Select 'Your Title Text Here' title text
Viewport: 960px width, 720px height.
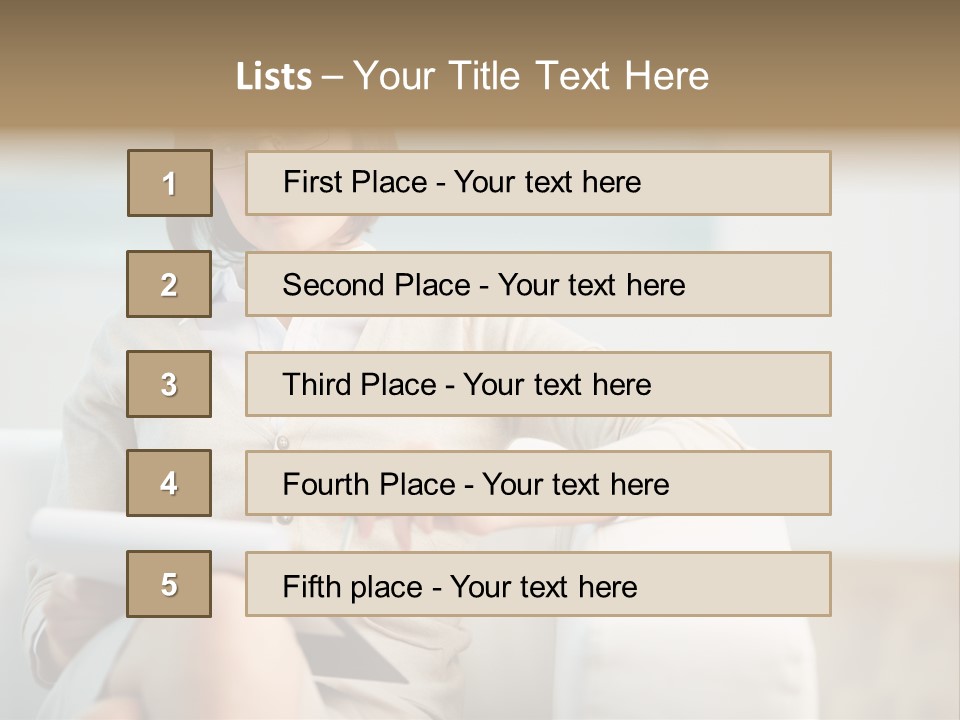click(531, 76)
